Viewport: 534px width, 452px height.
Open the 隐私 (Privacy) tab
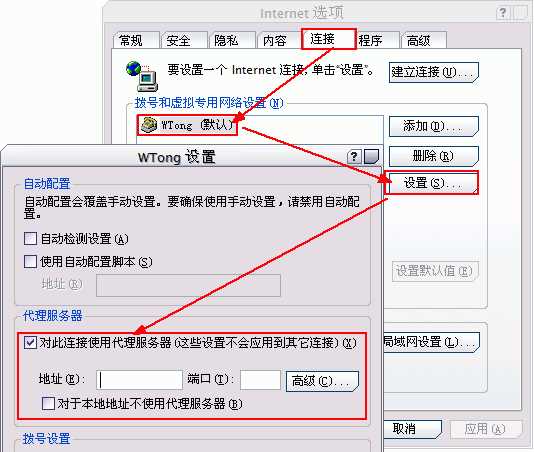point(232,40)
